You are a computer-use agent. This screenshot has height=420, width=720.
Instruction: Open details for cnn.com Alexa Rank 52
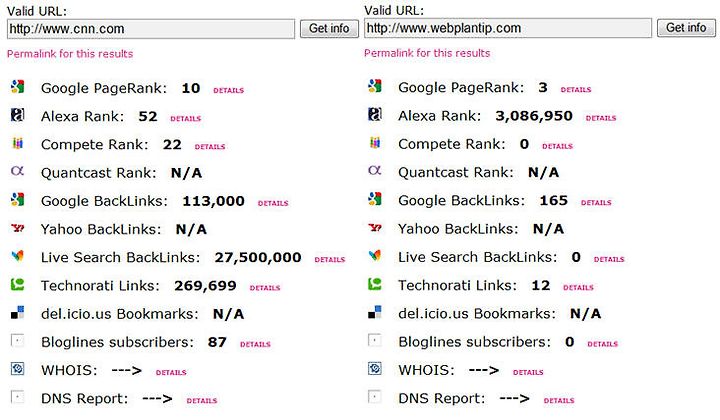coord(186,118)
